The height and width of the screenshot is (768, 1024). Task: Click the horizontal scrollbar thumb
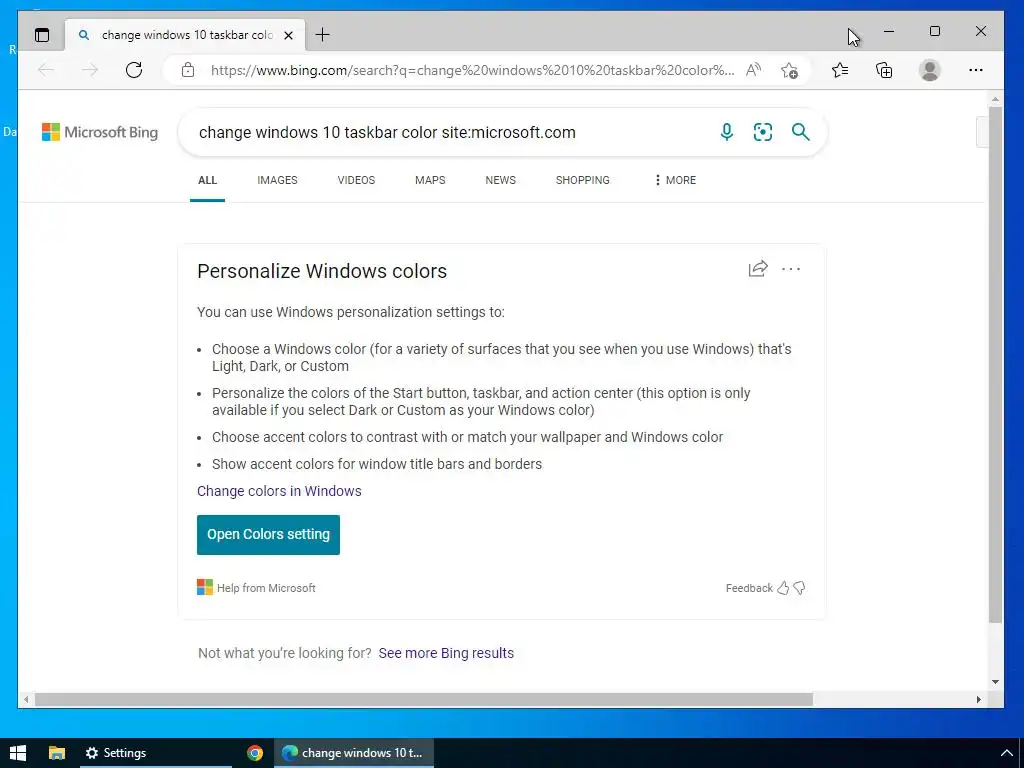[x=424, y=699]
